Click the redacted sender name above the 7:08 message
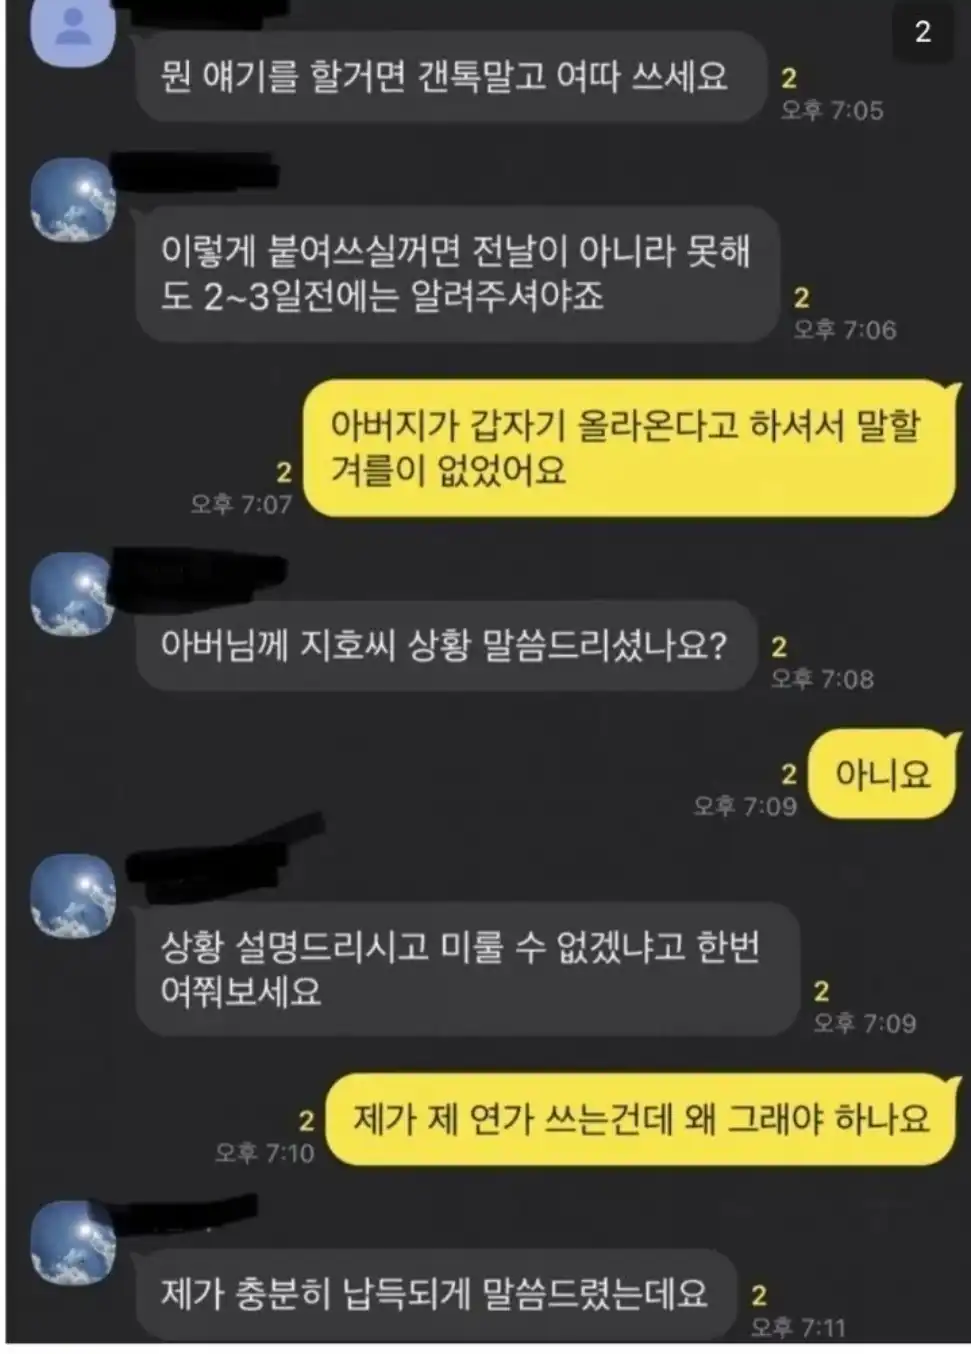This screenshot has width=971, height=1354. 200,567
